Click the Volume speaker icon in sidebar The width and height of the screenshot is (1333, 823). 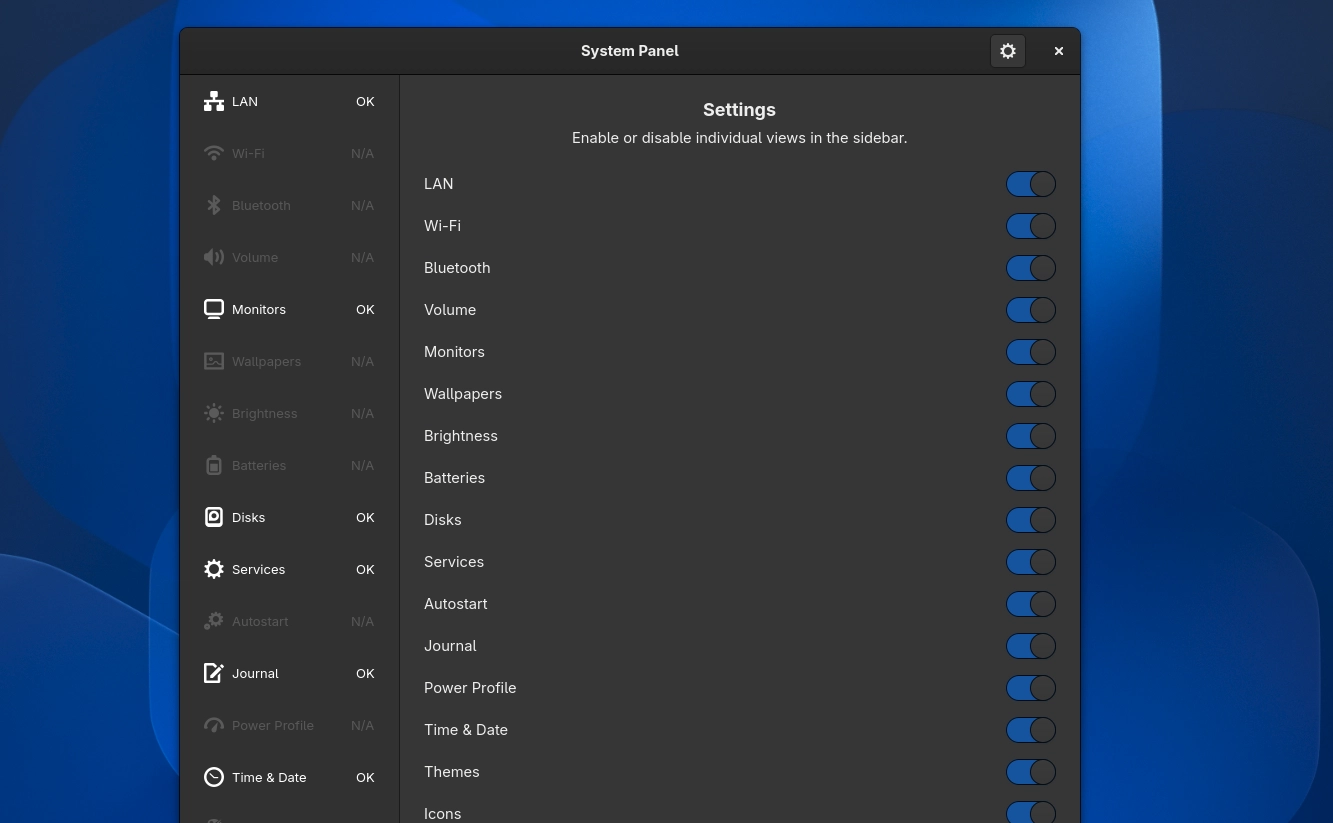click(x=214, y=257)
